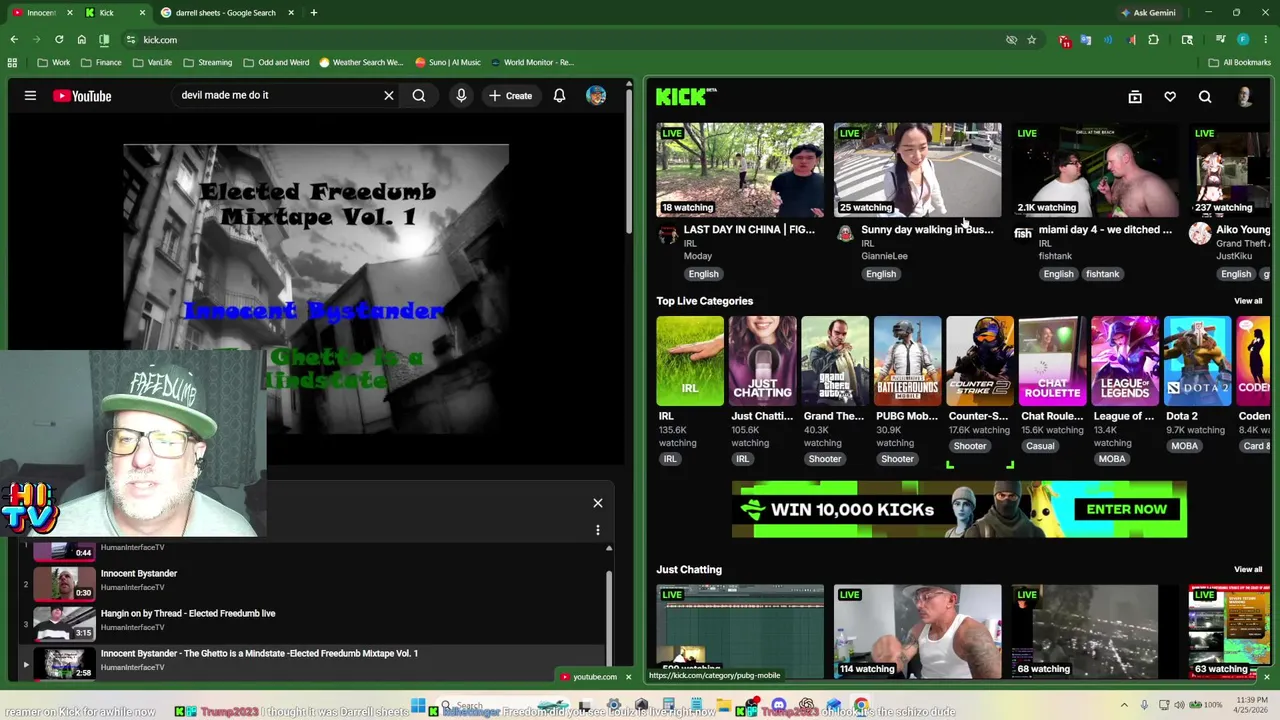Viewport: 1280px width, 720px height.
Task: Open Kick clips/browse icon
Action: 1135,97
